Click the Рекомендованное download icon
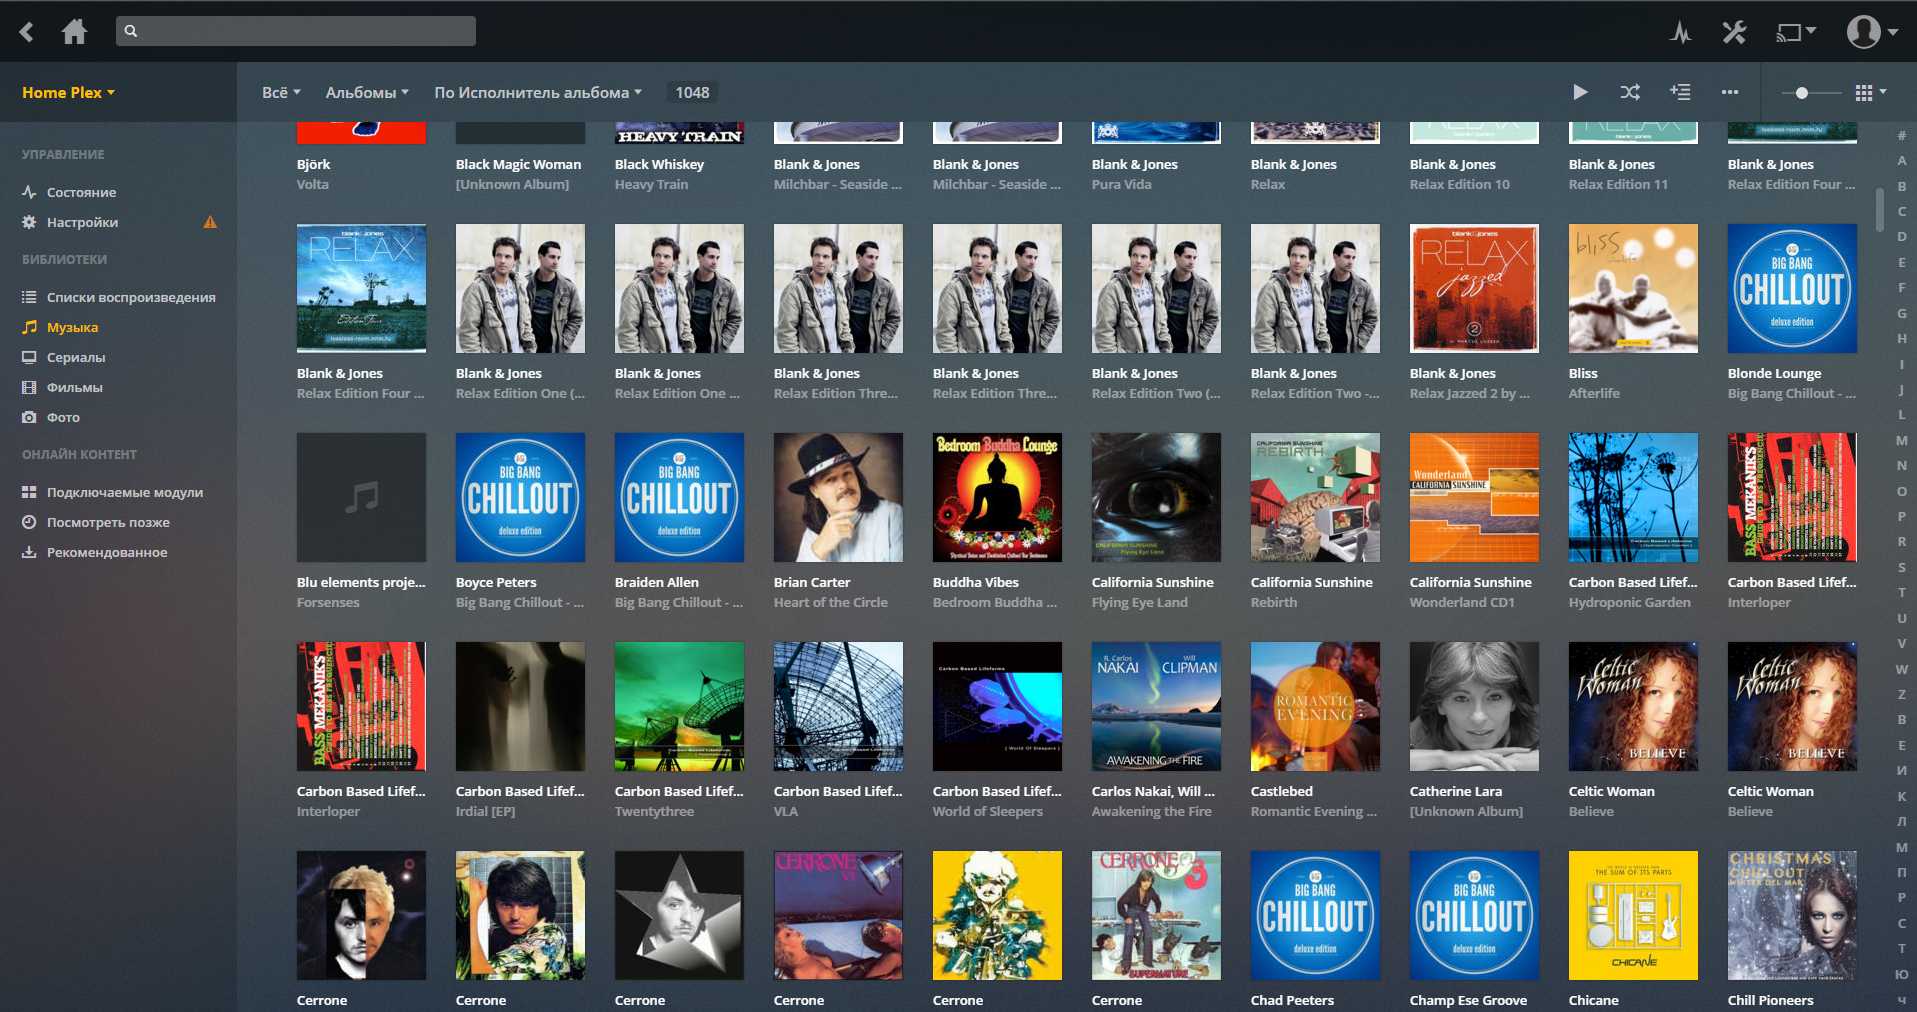The height and width of the screenshot is (1012, 1917). point(29,552)
